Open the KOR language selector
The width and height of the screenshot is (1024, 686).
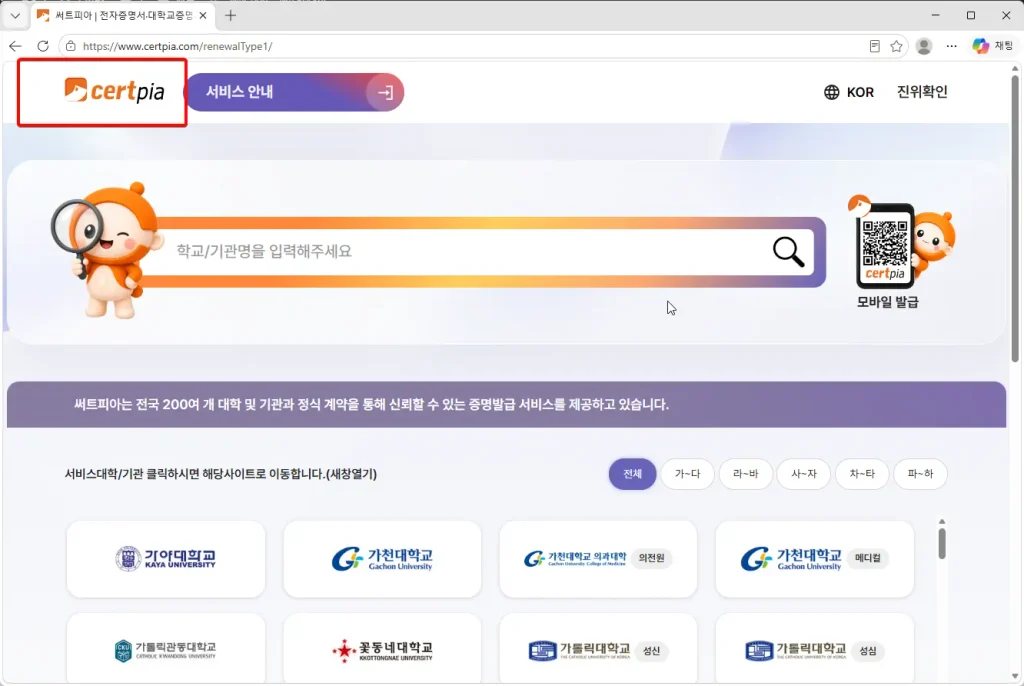(848, 92)
